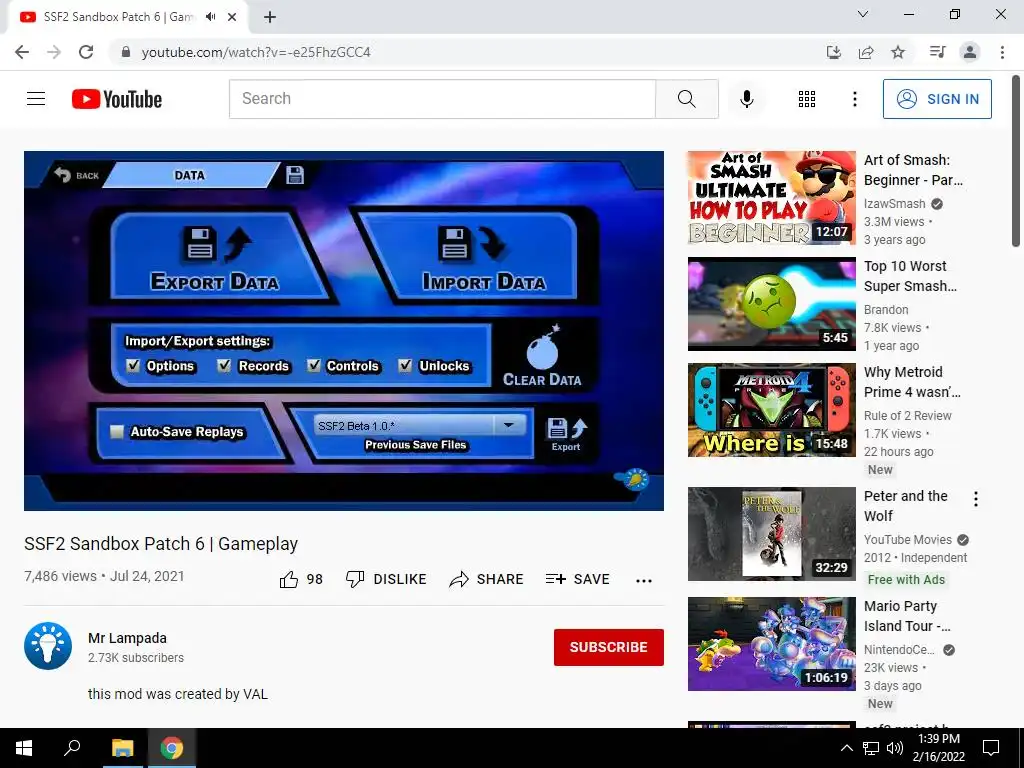Screen dimensions: 1024x768
Task: Start voice search with the microphone icon
Action: click(x=746, y=99)
